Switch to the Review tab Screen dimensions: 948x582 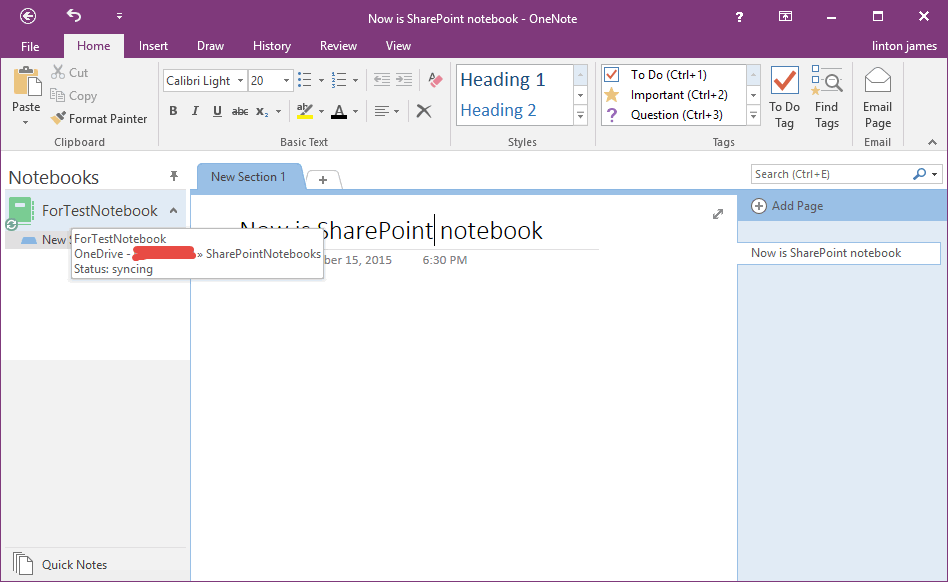click(x=338, y=46)
